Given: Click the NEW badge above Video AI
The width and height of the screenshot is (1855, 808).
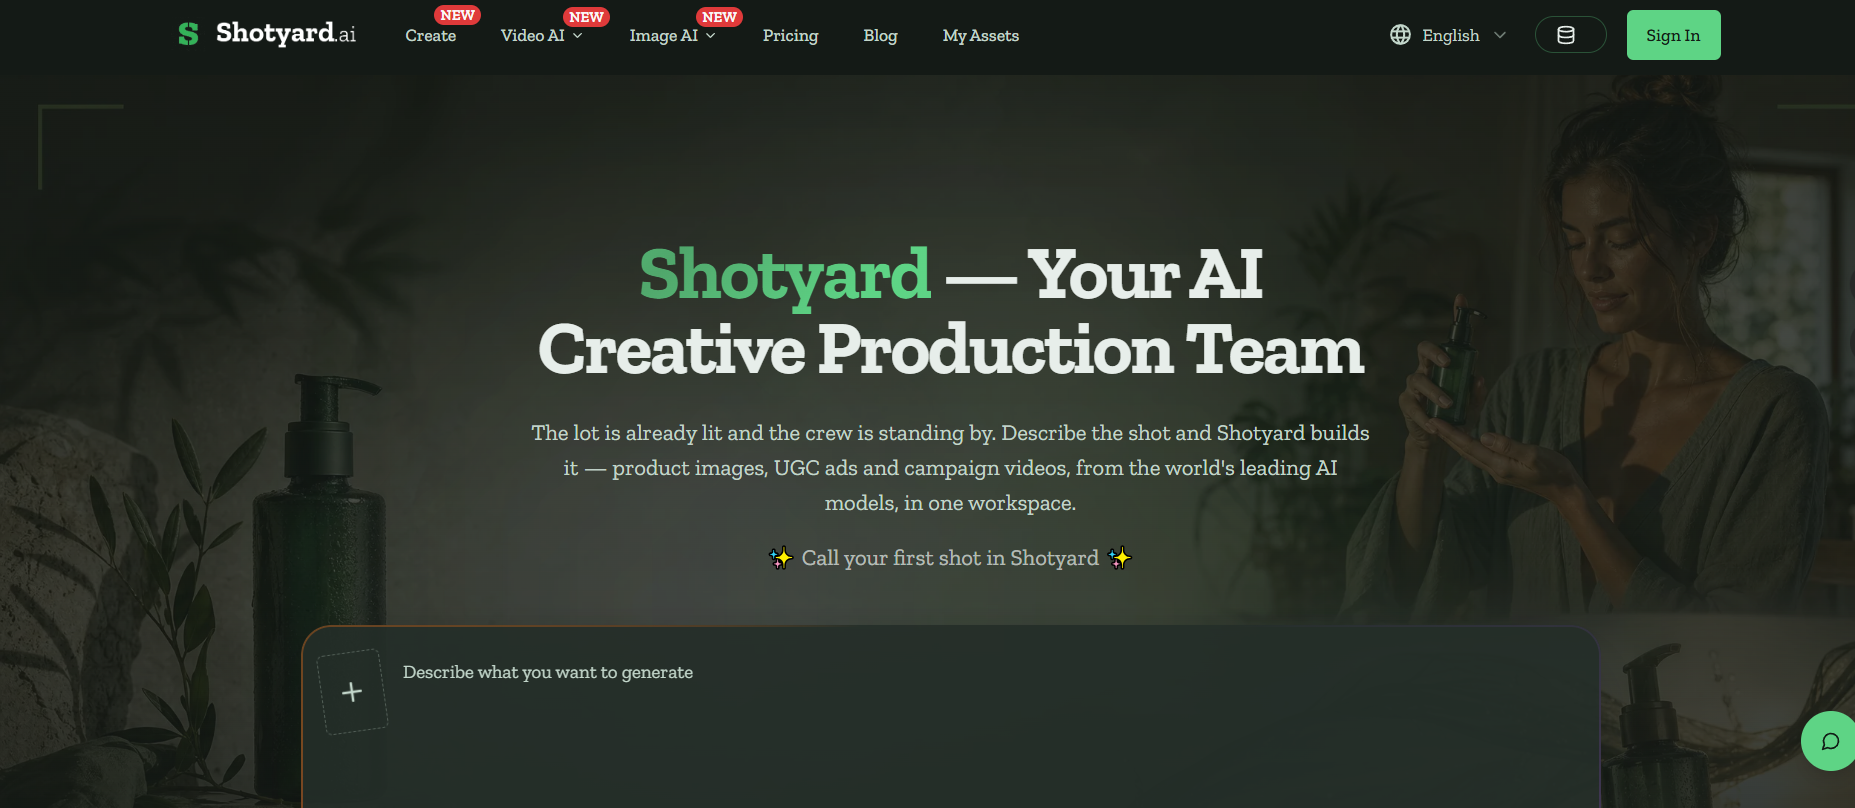Looking at the screenshot, I should coord(586,17).
